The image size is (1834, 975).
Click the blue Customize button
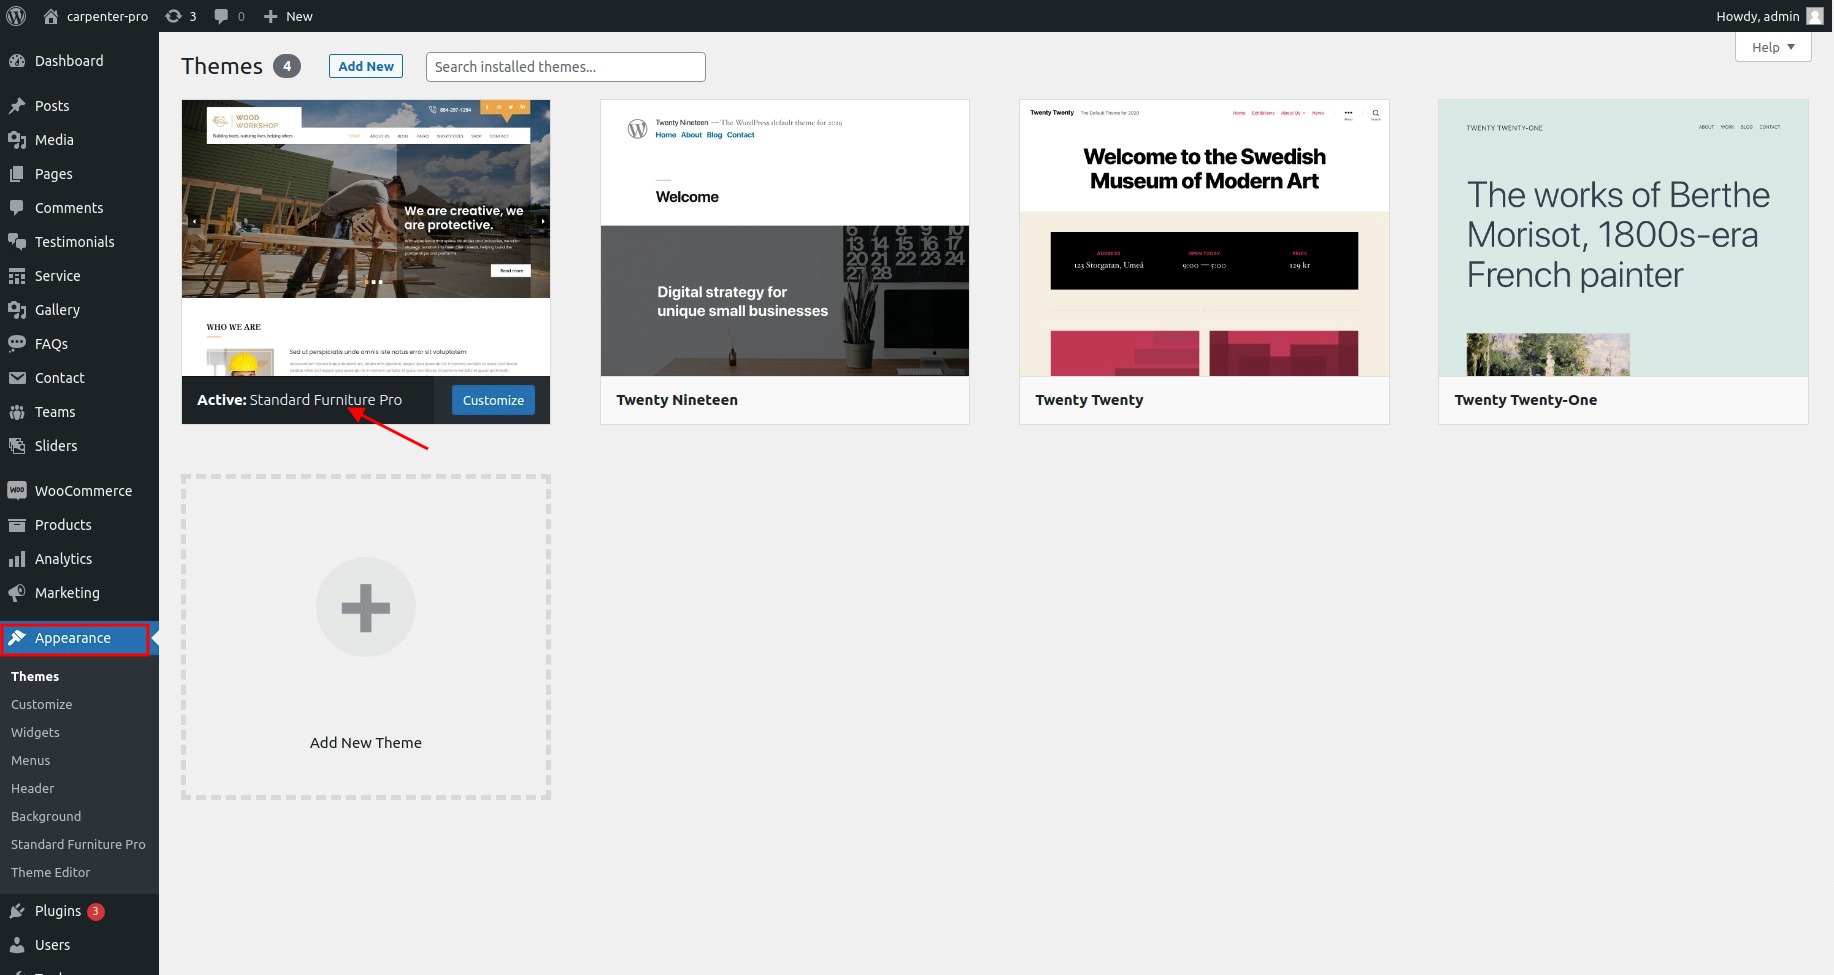493,400
